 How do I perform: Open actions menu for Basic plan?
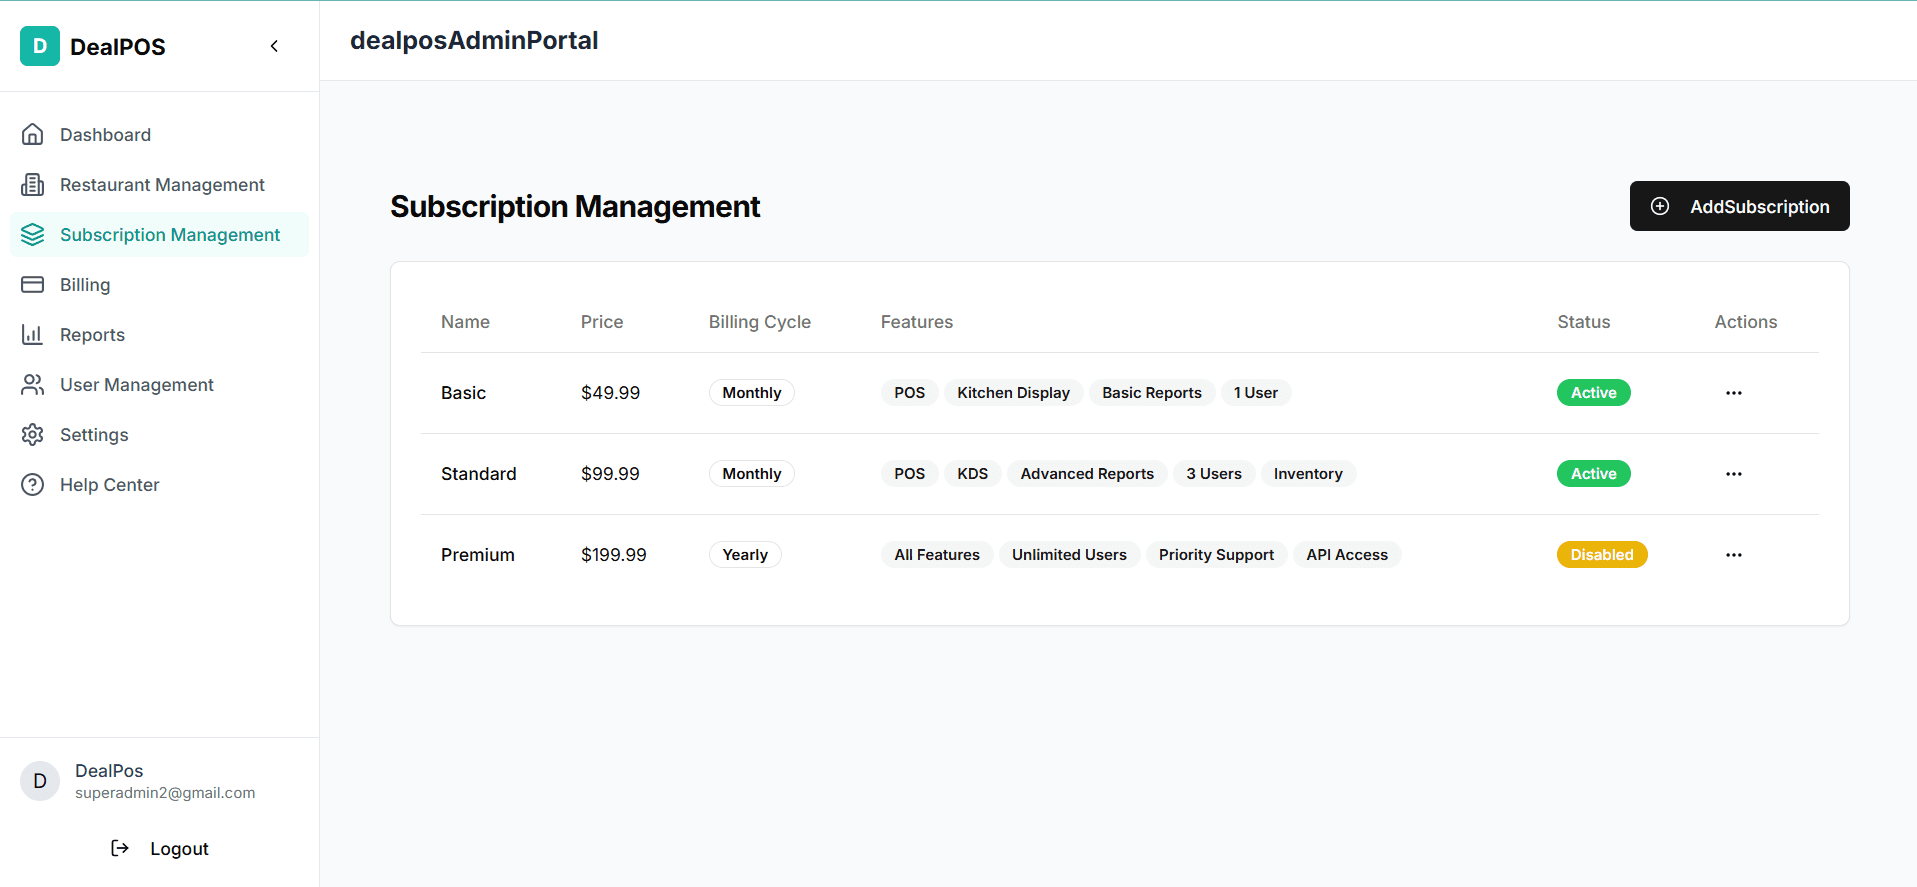[1733, 393]
